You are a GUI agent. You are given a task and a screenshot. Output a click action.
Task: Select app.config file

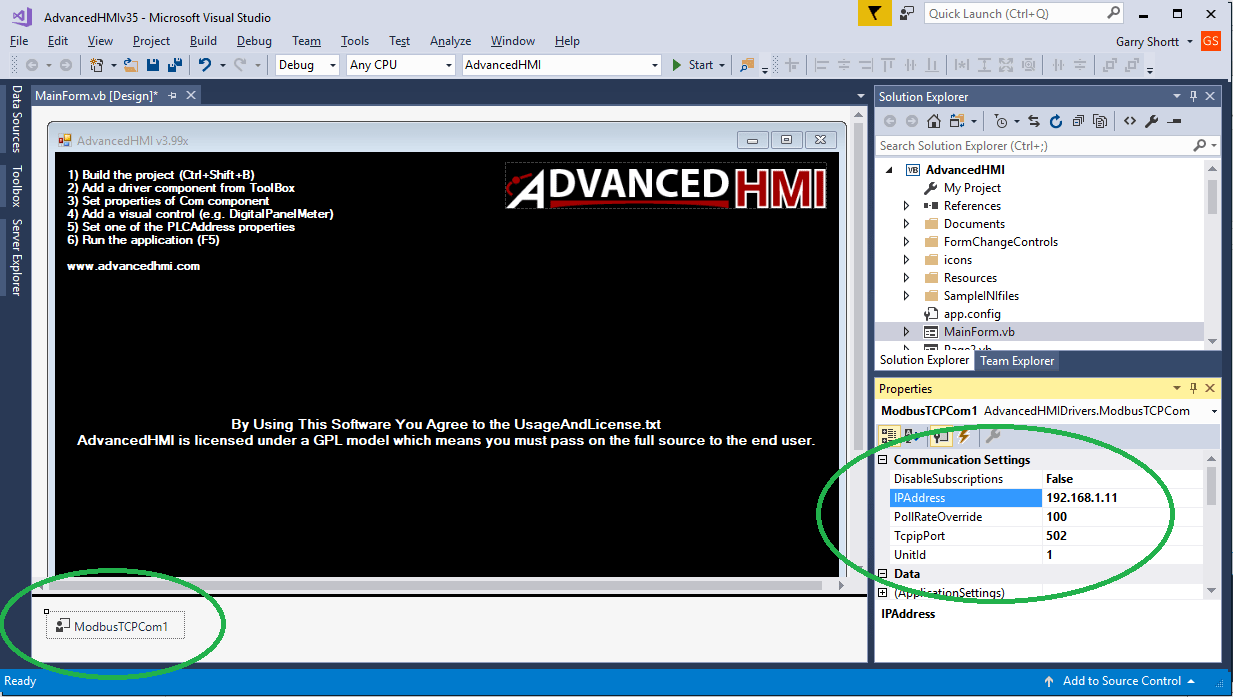(972, 314)
